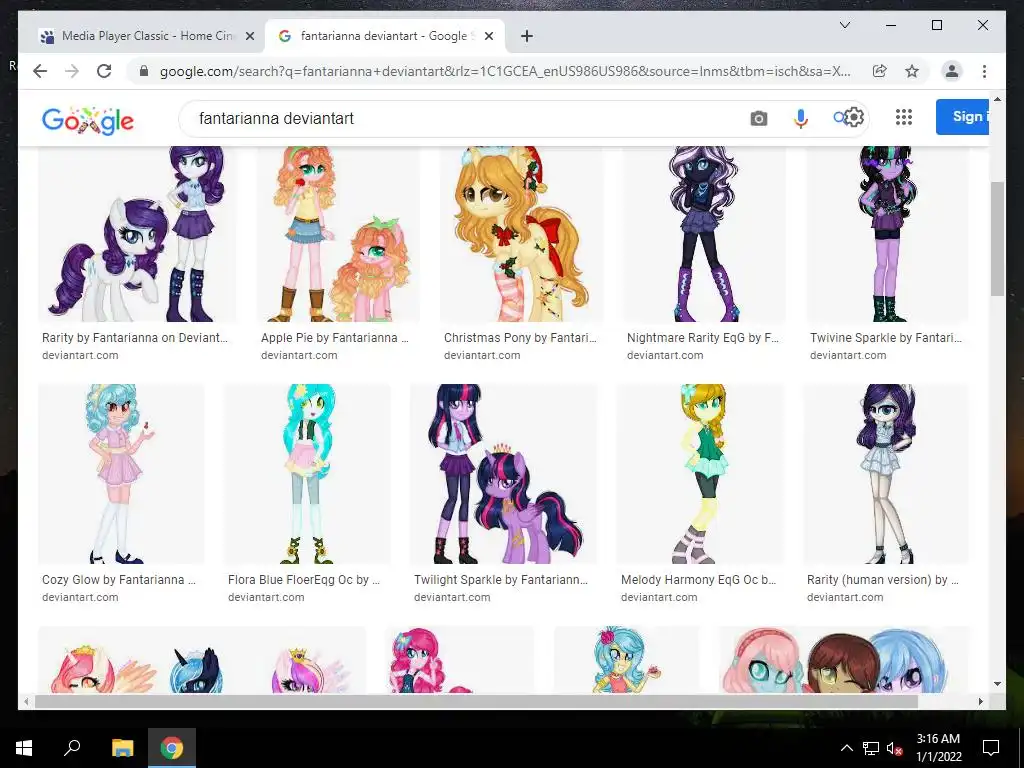The height and width of the screenshot is (768, 1024).
Task: Click the scroll left arrow
Action: tap(26, 701)
